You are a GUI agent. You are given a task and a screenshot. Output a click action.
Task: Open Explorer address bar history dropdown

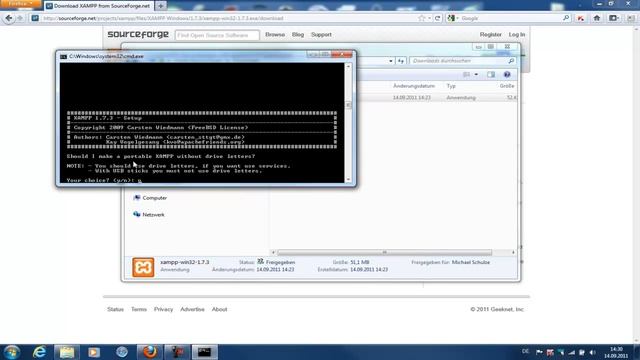(x=391, y=61)
